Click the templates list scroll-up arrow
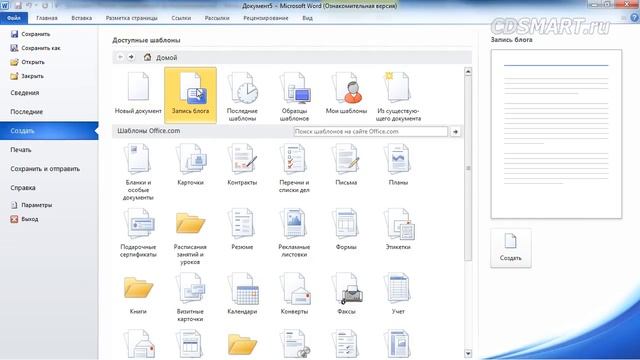The image size is (640, 360). 468,72
